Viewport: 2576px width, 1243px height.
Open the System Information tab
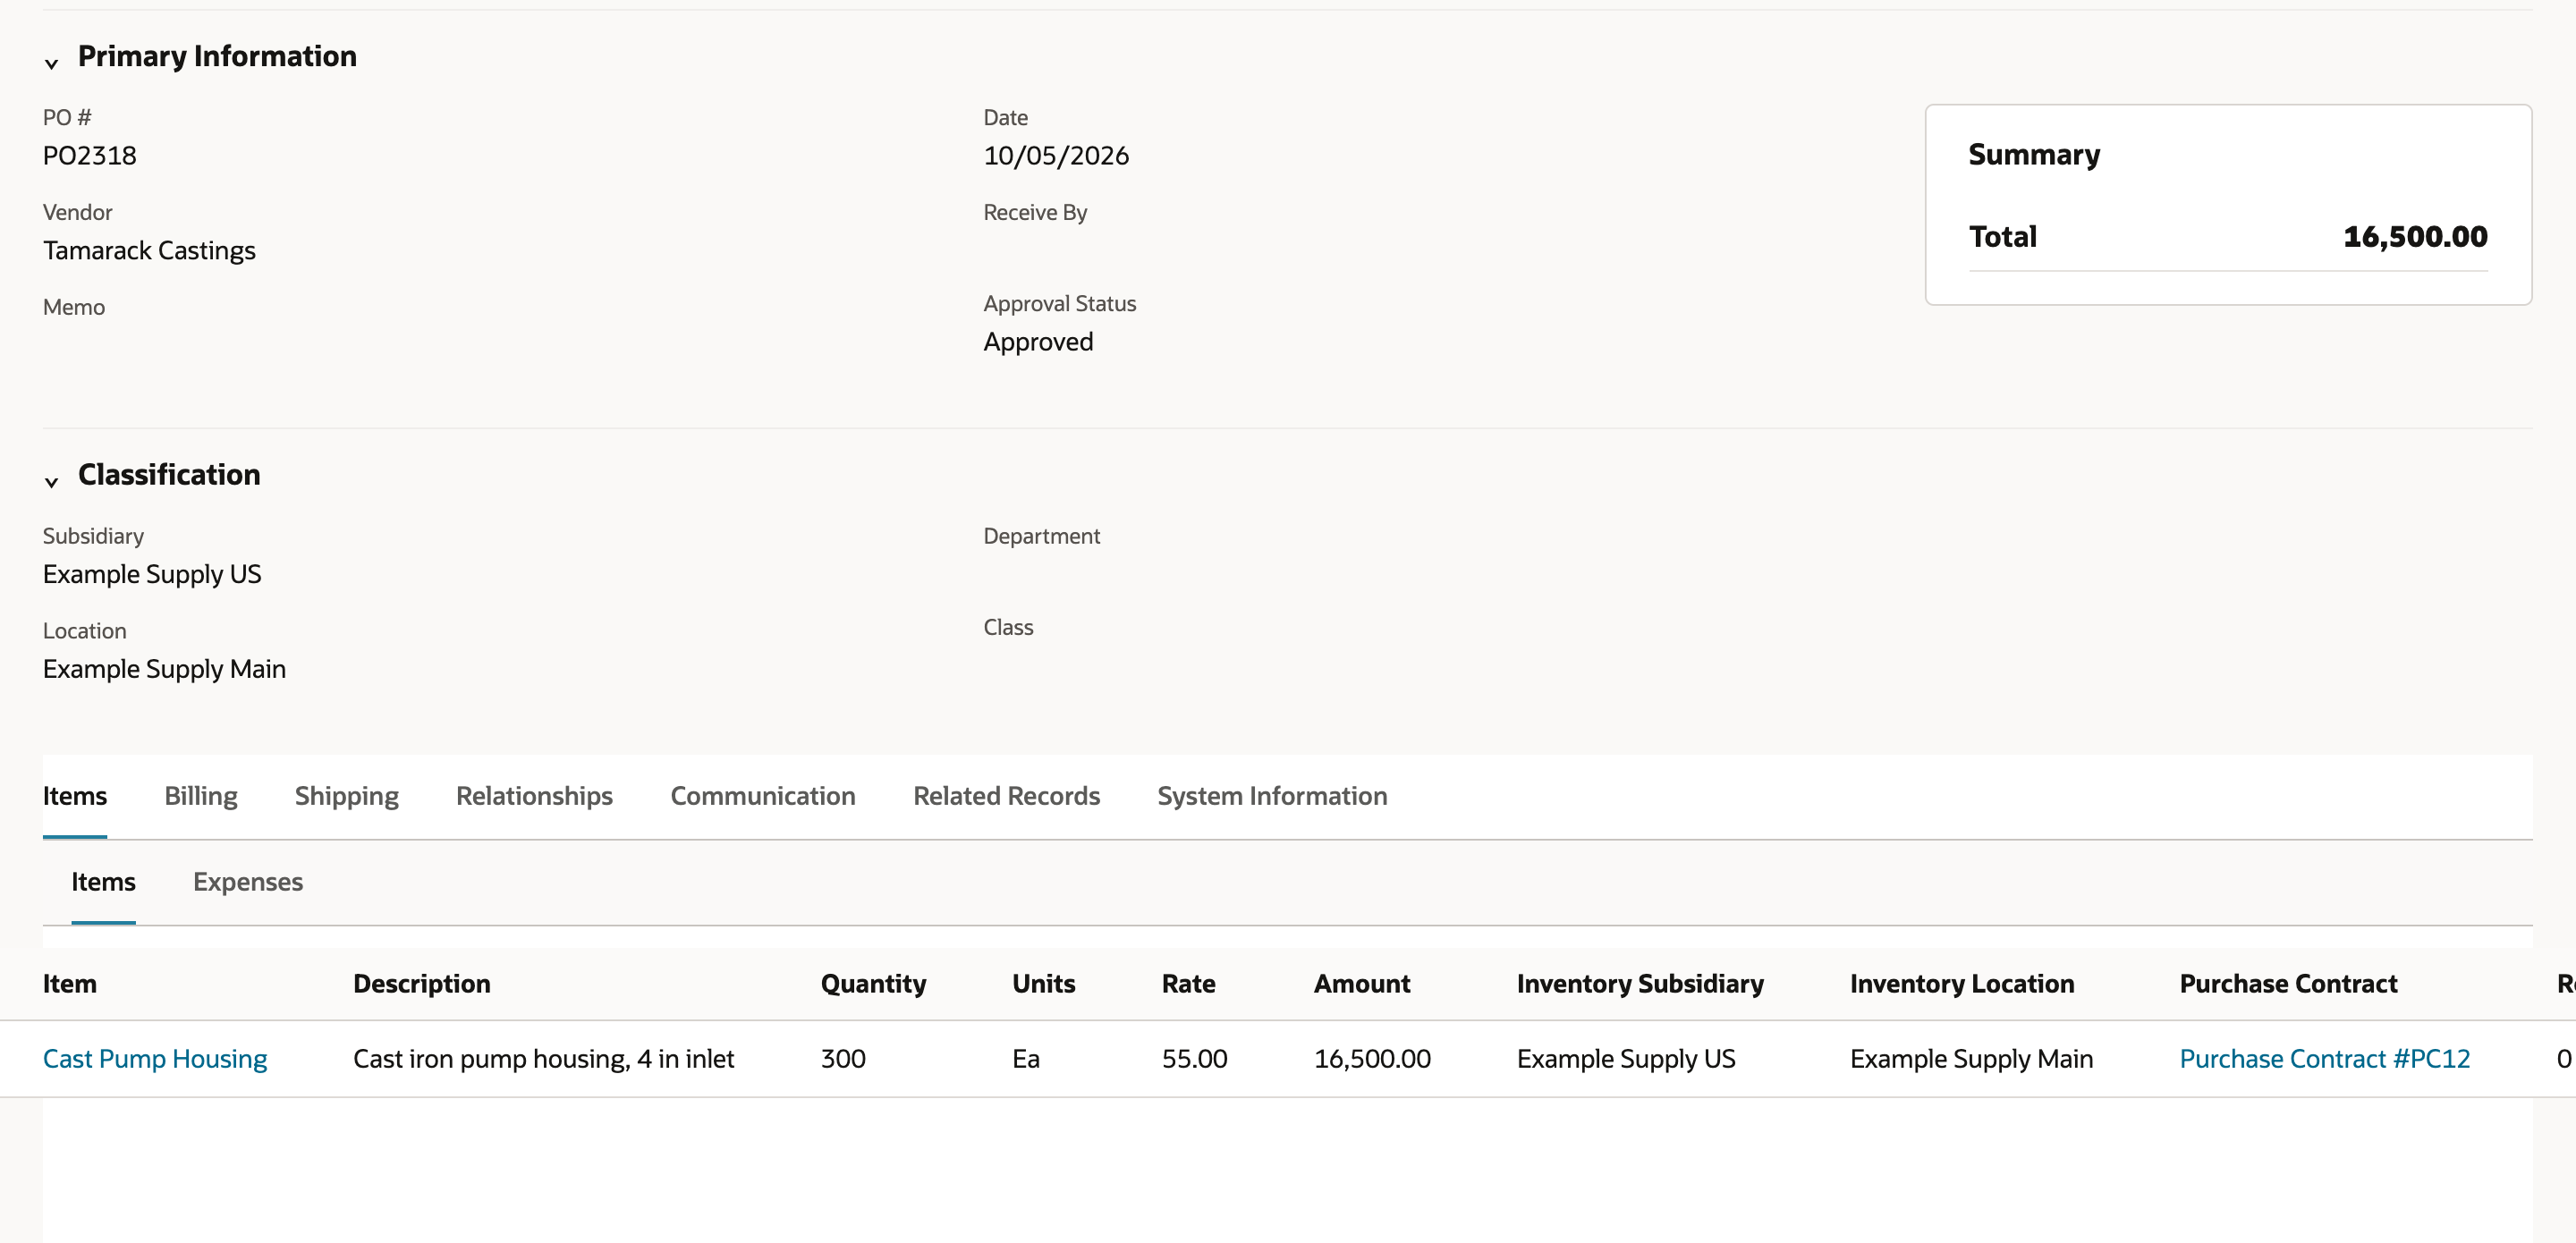pos(1272,796)
